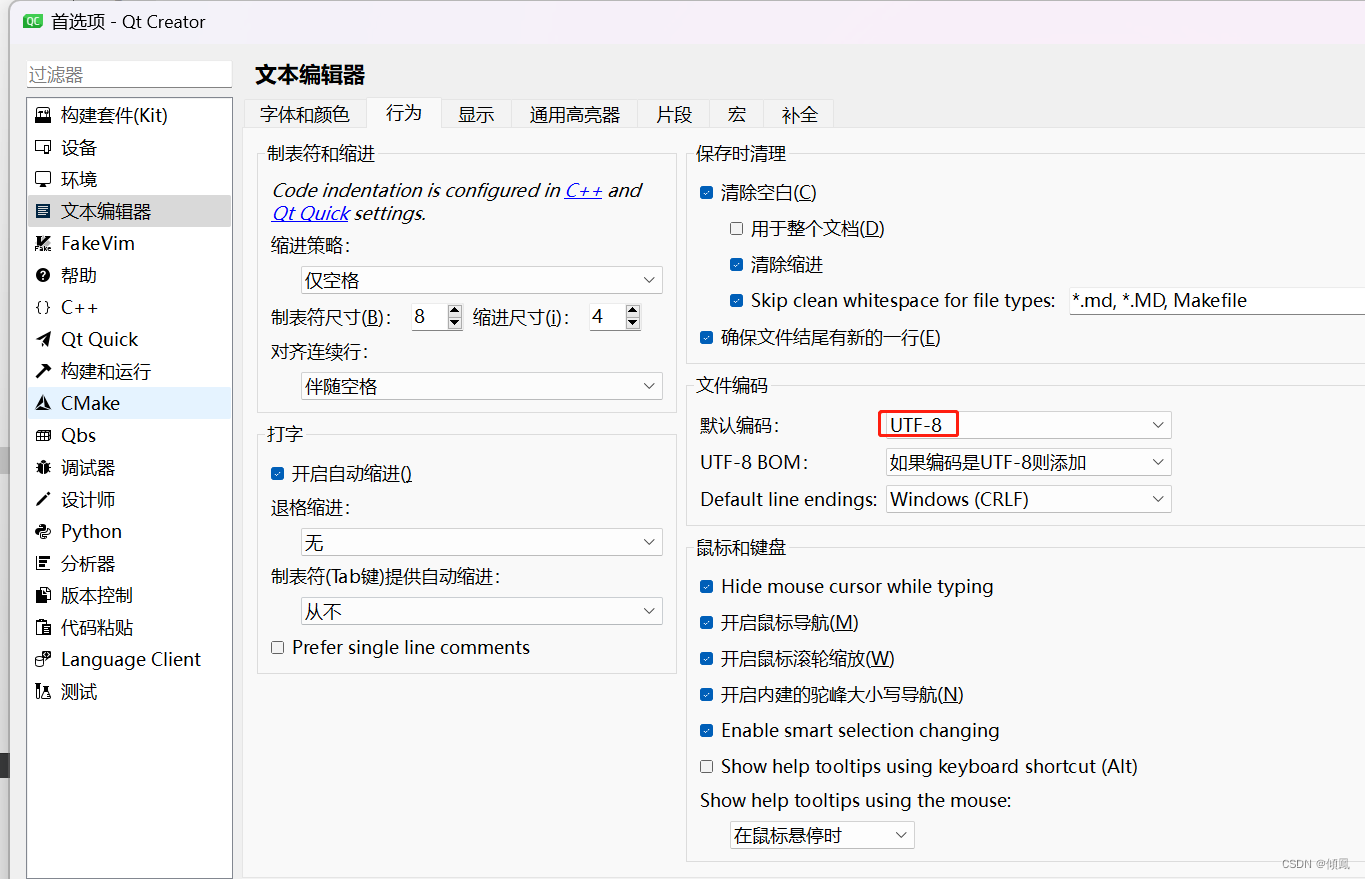This screenshot has height=879, width=1365.
Task: Select the 测试 flask icon
Action: coord(43,691)
